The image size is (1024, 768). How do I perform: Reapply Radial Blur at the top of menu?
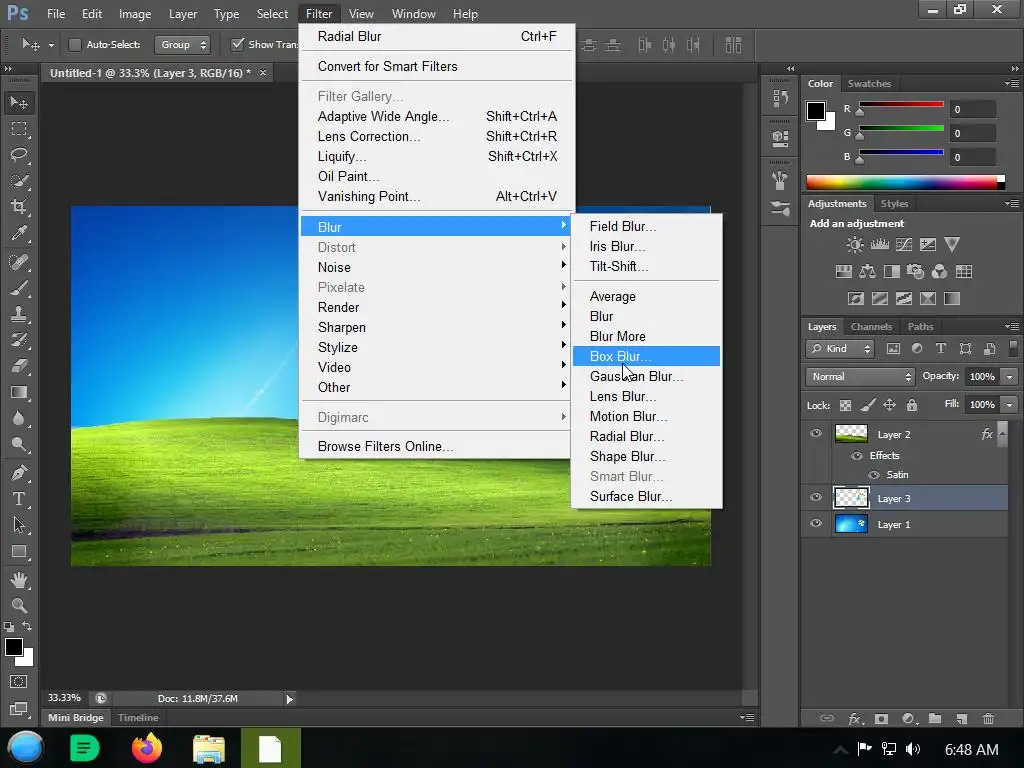[436, 36]
